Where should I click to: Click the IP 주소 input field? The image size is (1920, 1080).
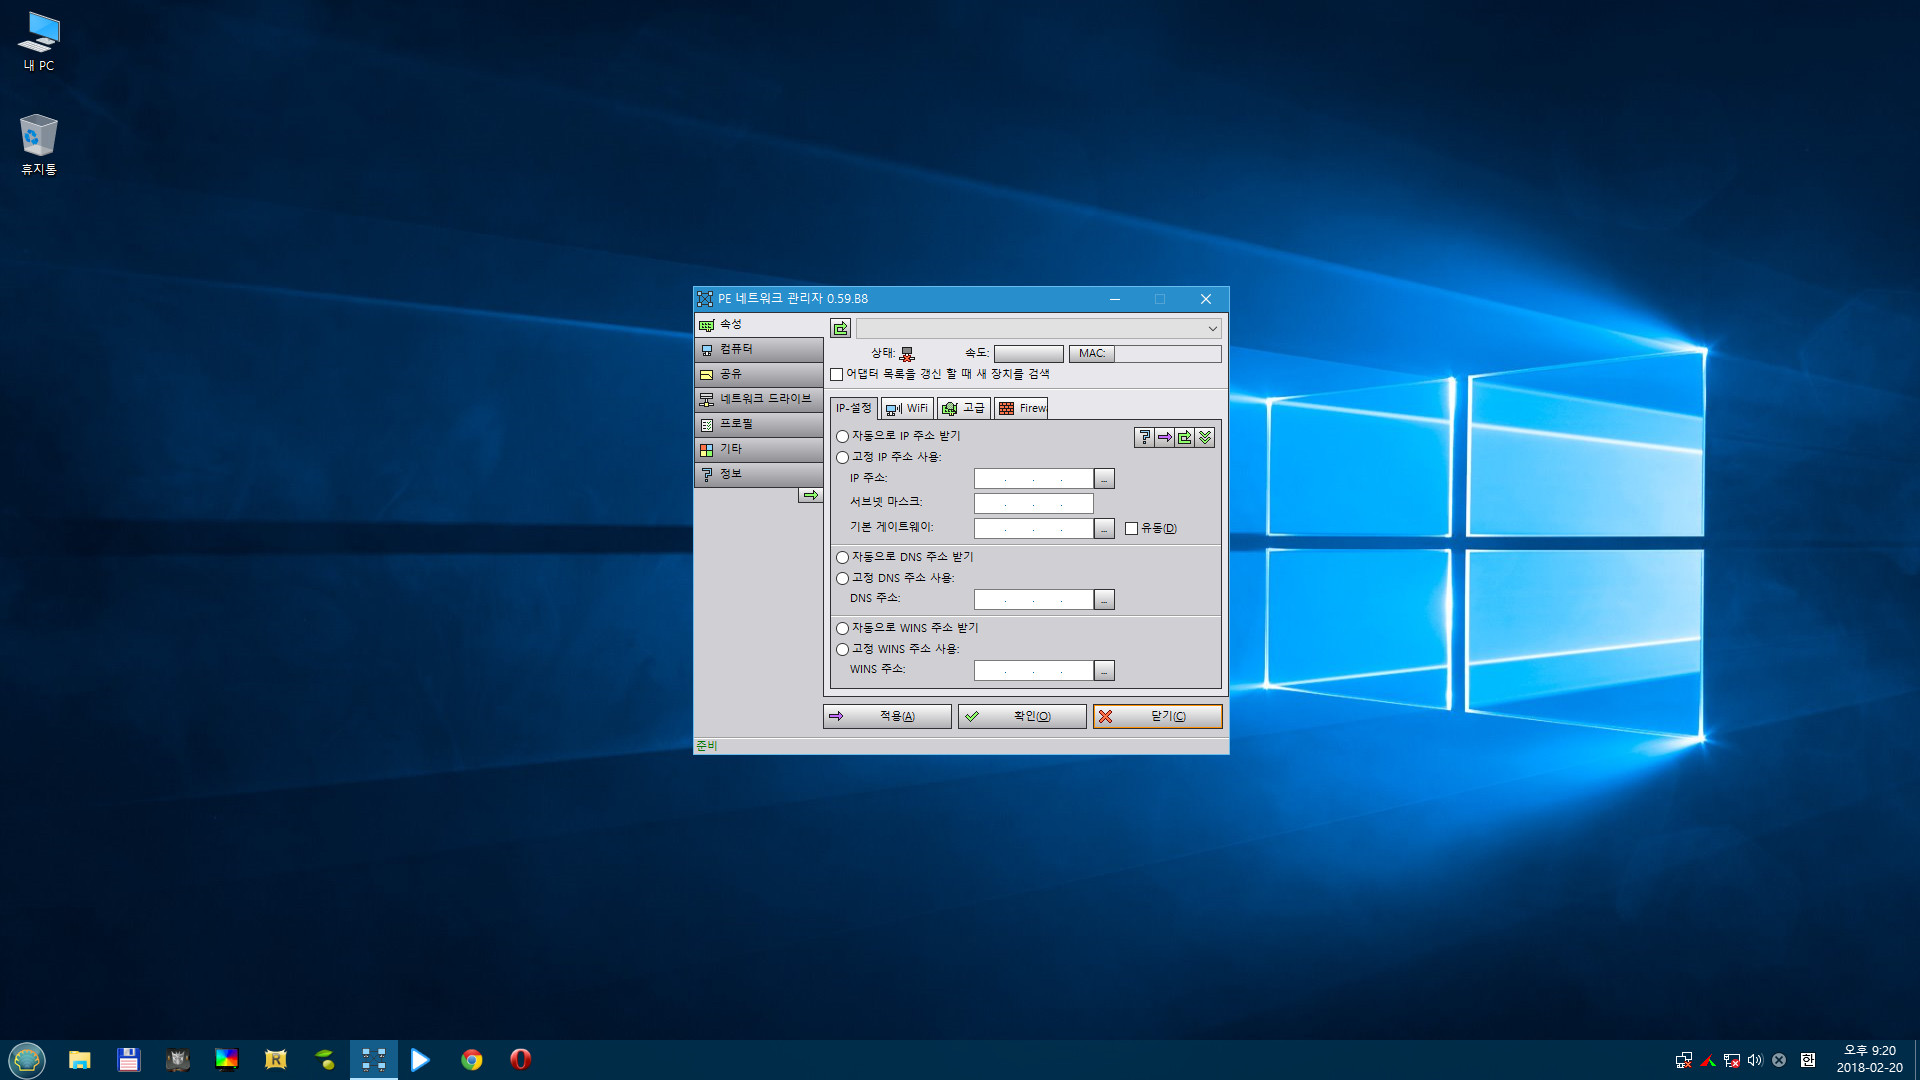tap(1033, 479)
